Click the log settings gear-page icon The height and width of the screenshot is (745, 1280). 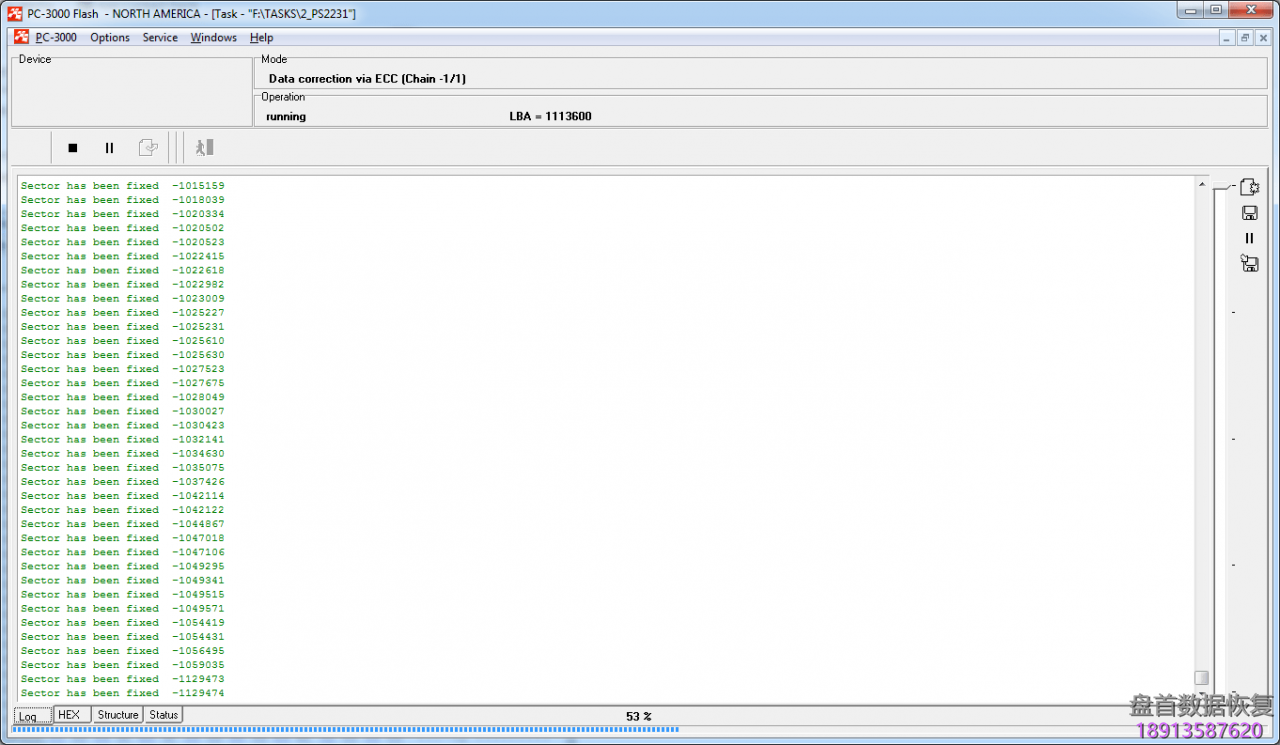(1249, 187)
